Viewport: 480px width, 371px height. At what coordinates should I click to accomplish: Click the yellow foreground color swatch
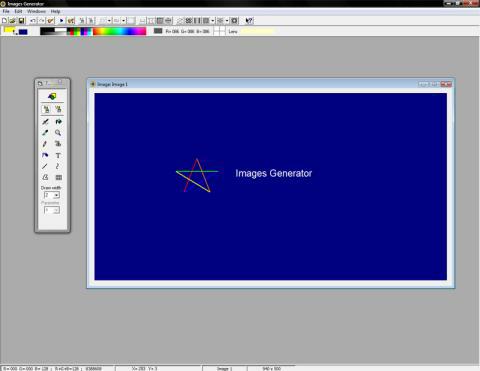pos(8,30)
